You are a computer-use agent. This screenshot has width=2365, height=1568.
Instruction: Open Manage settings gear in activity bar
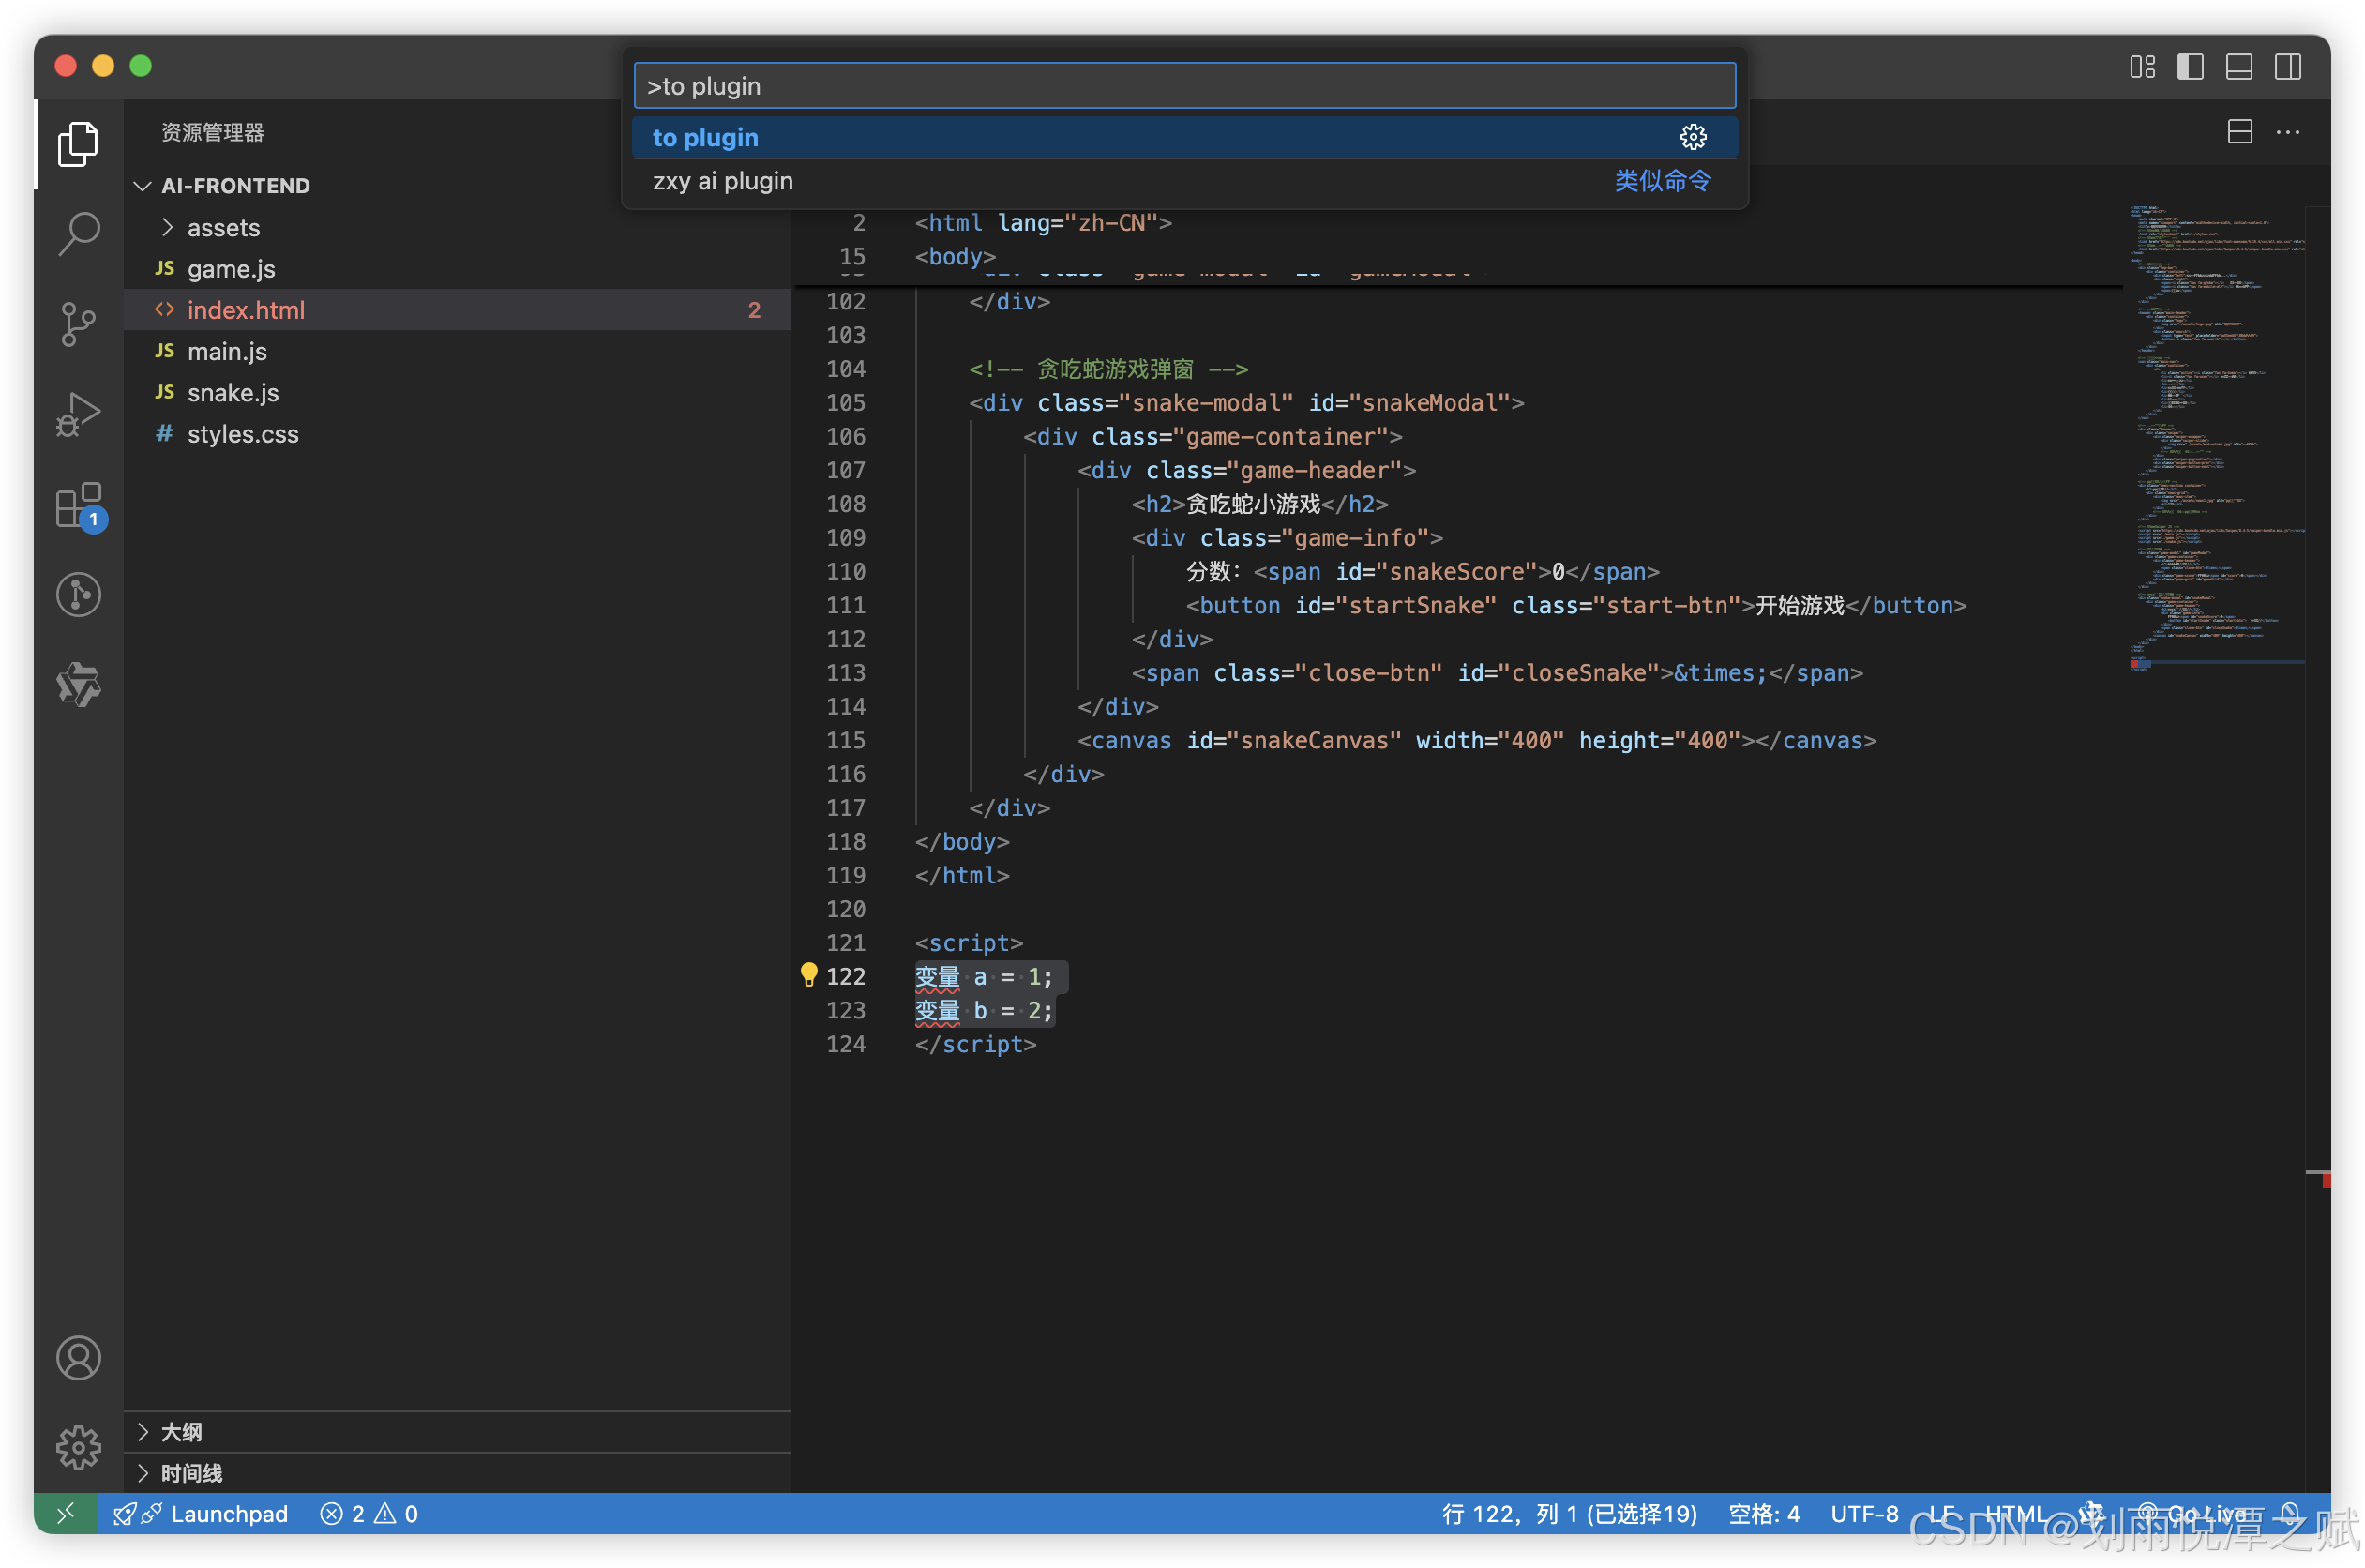pyautogui.click(x=78, y=1447)
